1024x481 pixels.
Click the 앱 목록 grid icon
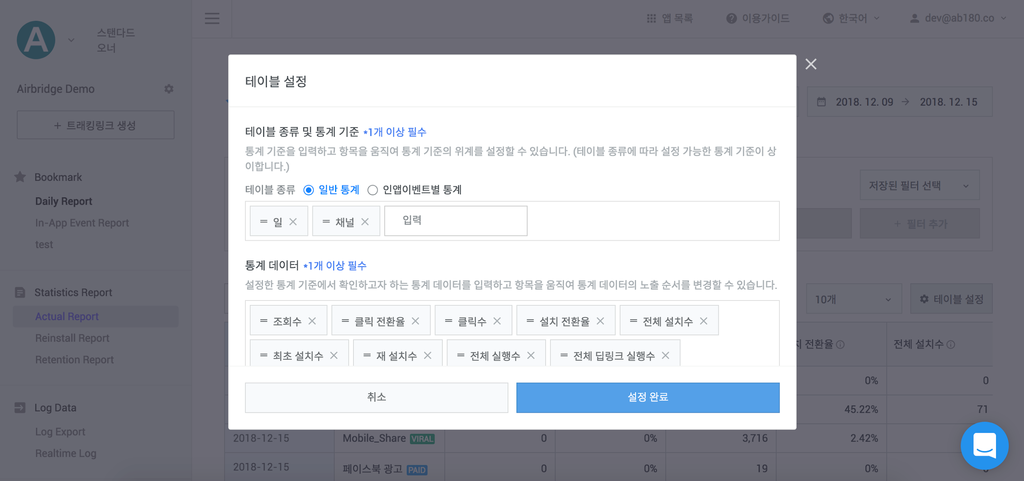point(650,18)
